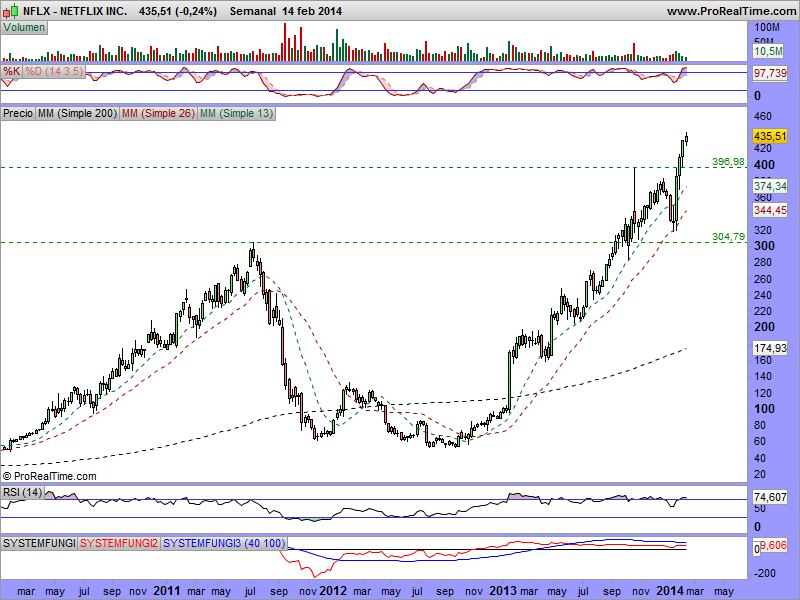Click the SYSTEMFUNGI2 red label
This screenshot has width=800, height=600.
[x=119, y=543]
